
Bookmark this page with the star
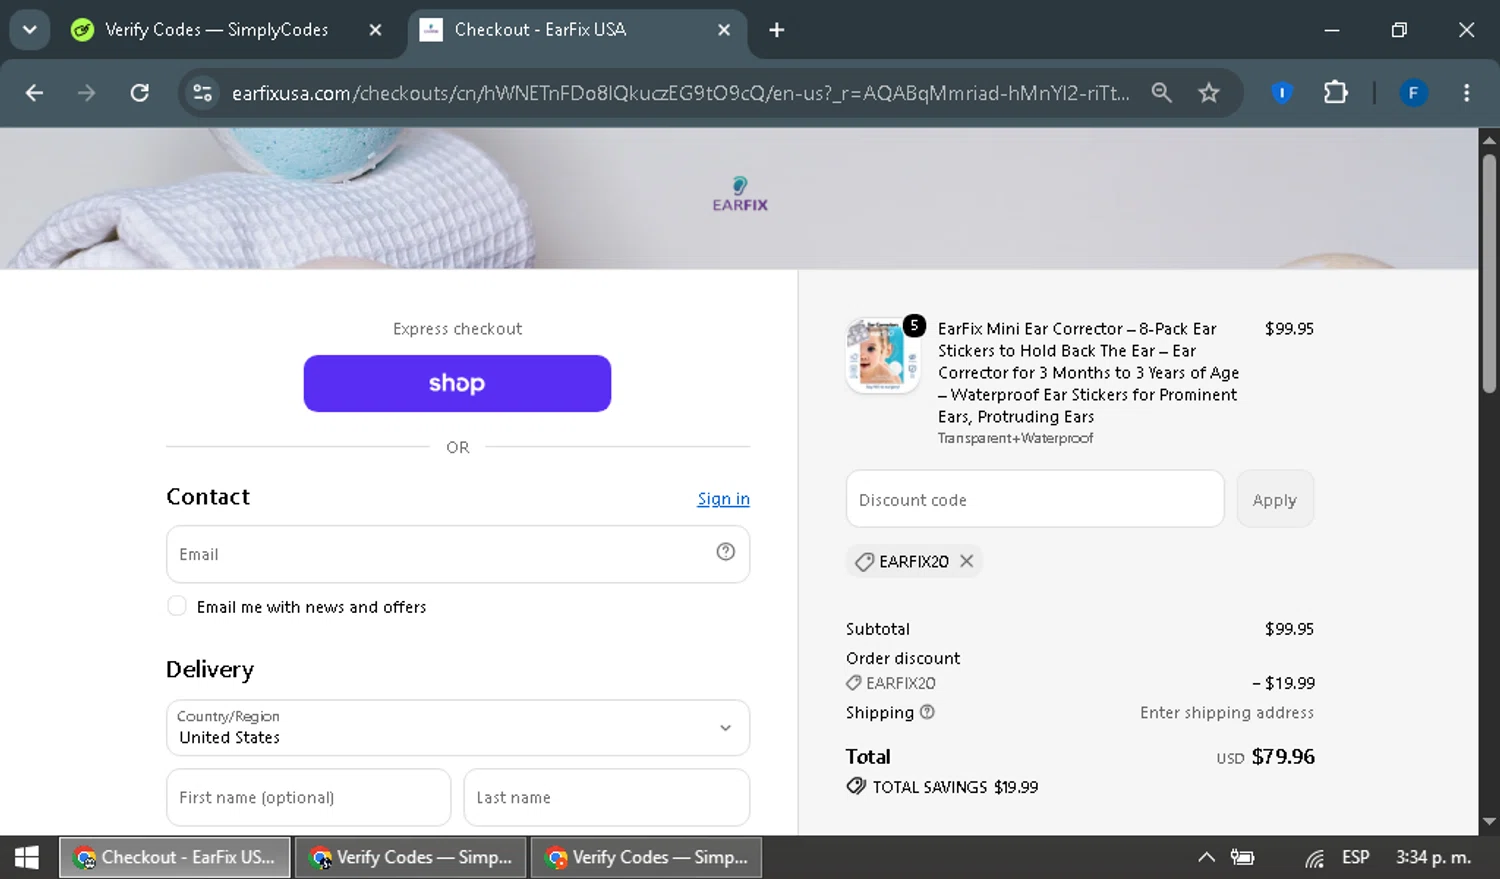[x=1209, y=93]
